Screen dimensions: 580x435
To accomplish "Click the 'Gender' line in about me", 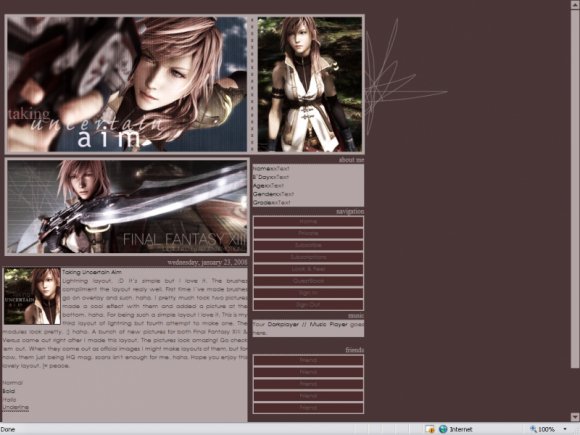I will click(x=273, y=194).
